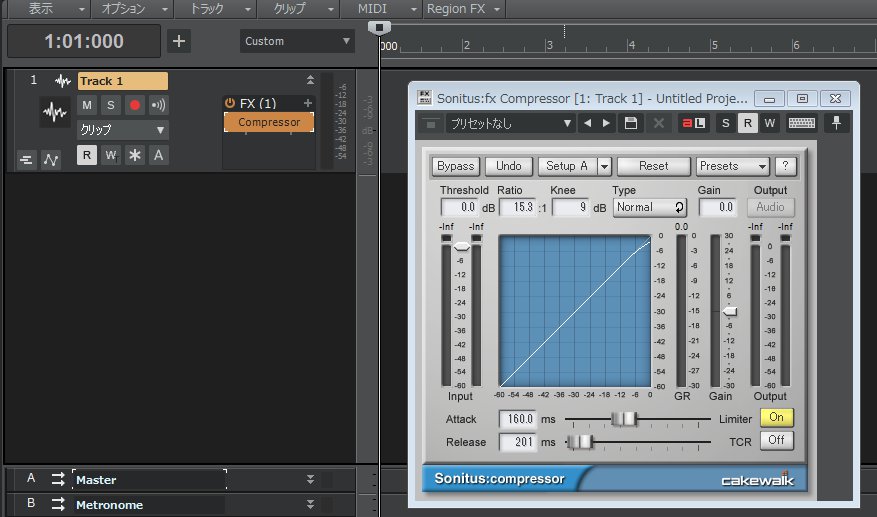Change compressor Type Normal selector
Image resolution: width=877 pixels, height=517 pixels.
pyautogui.click(x=650, y=207)
